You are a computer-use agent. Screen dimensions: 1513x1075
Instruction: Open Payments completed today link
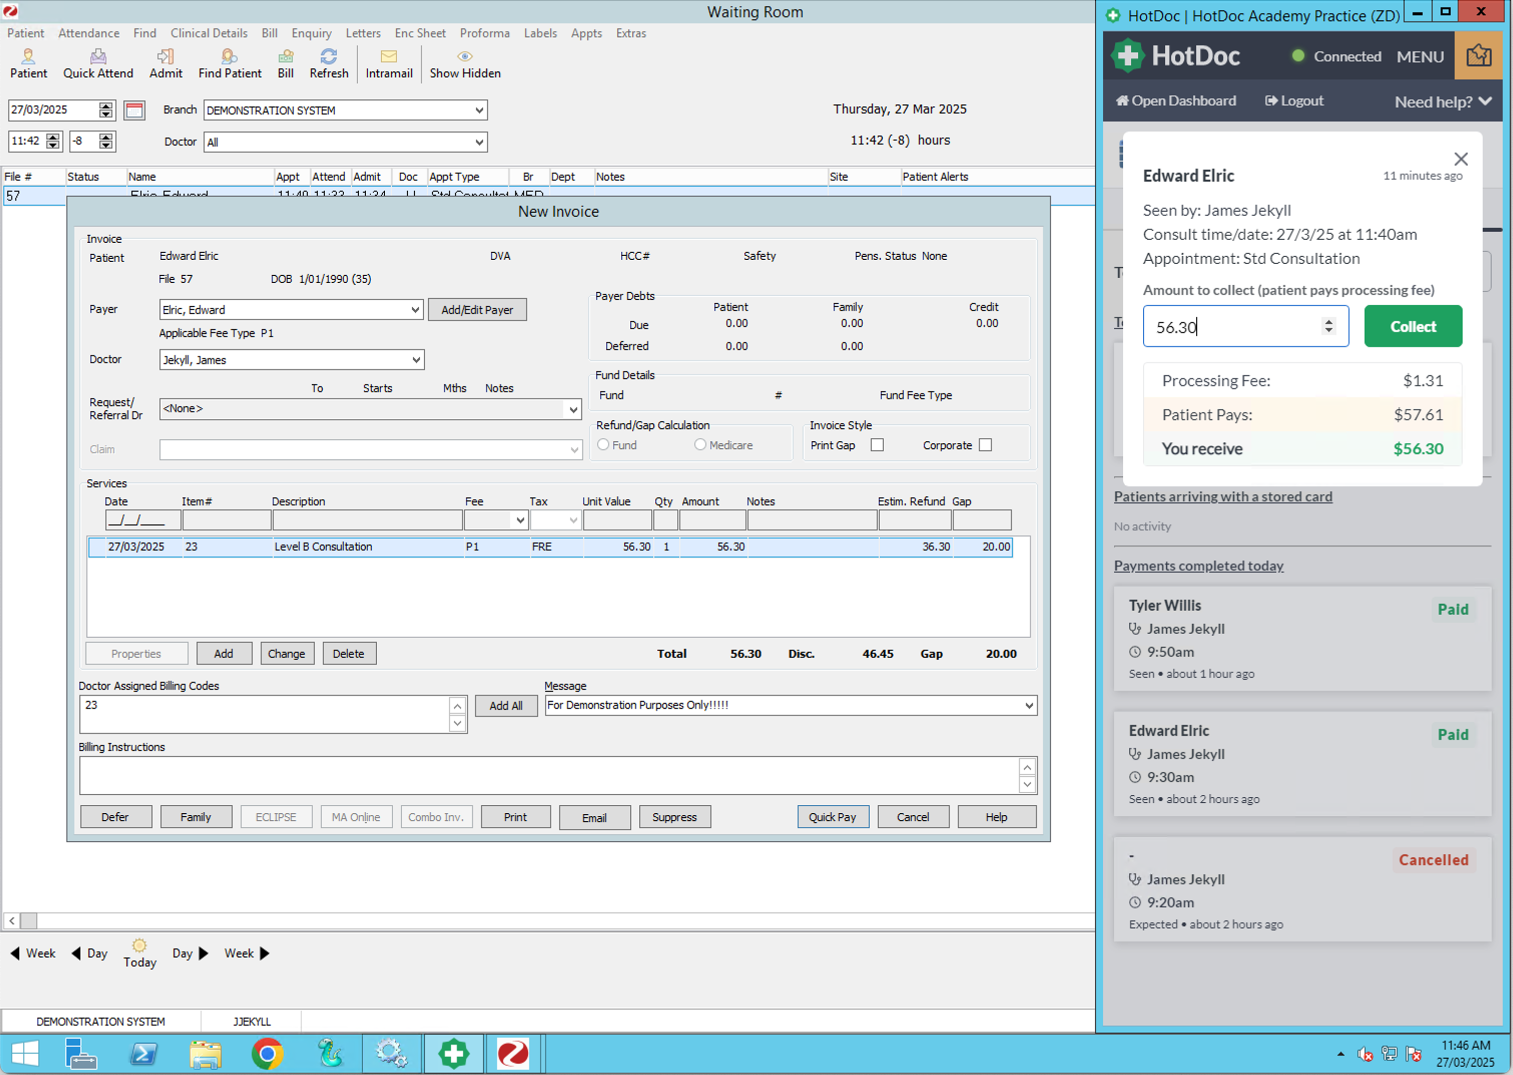(1198, 566)
